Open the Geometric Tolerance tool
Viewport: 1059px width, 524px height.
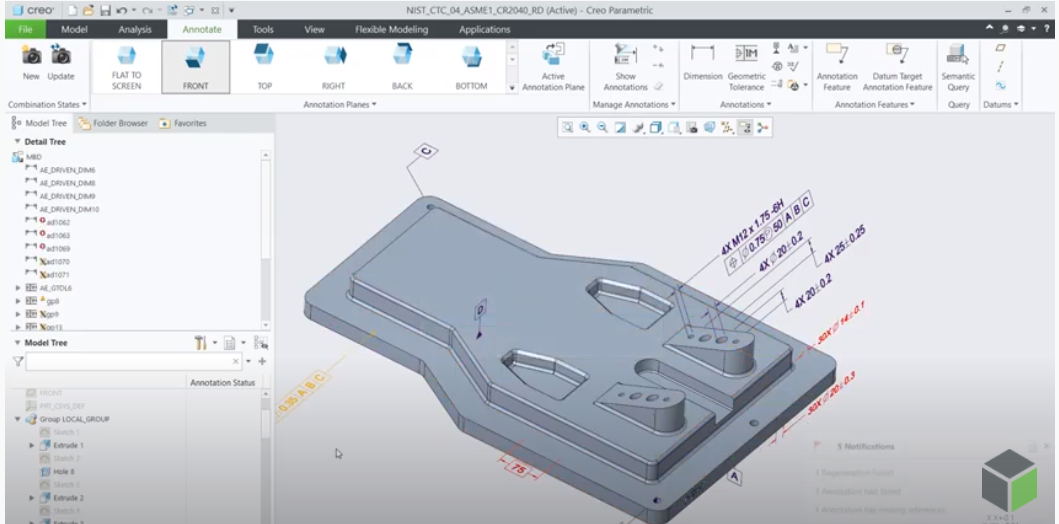pos(746,67)
